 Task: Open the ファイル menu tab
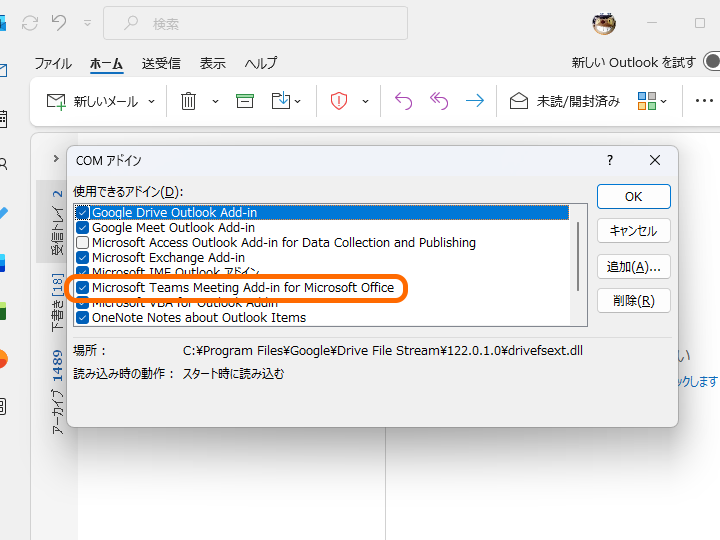(x=53, y=63)
